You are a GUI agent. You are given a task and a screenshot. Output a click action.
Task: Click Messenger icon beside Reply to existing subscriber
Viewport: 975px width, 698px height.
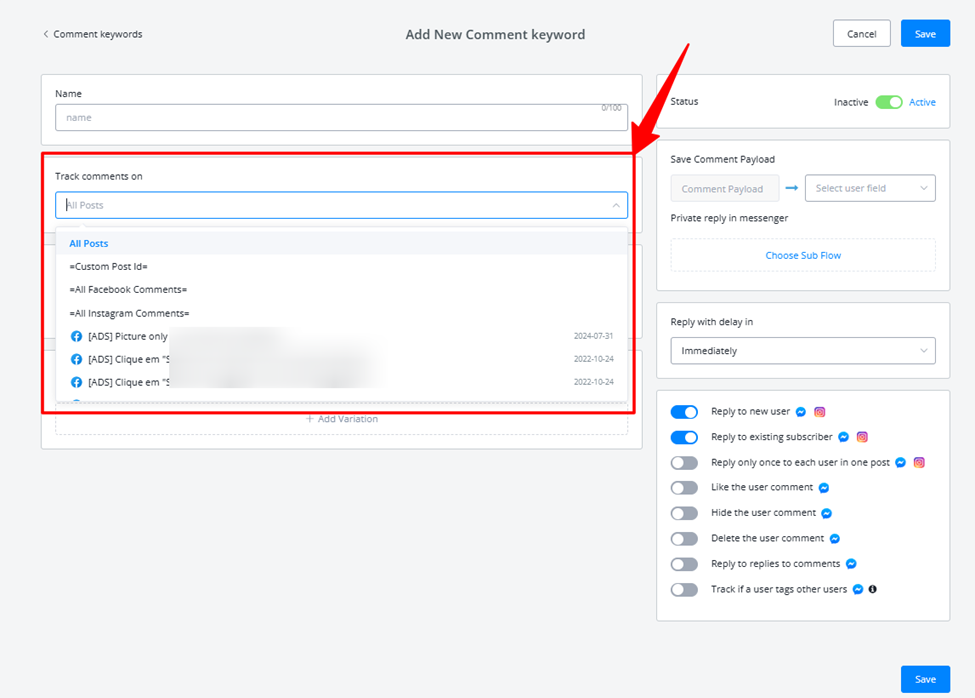tap(843, 437)
